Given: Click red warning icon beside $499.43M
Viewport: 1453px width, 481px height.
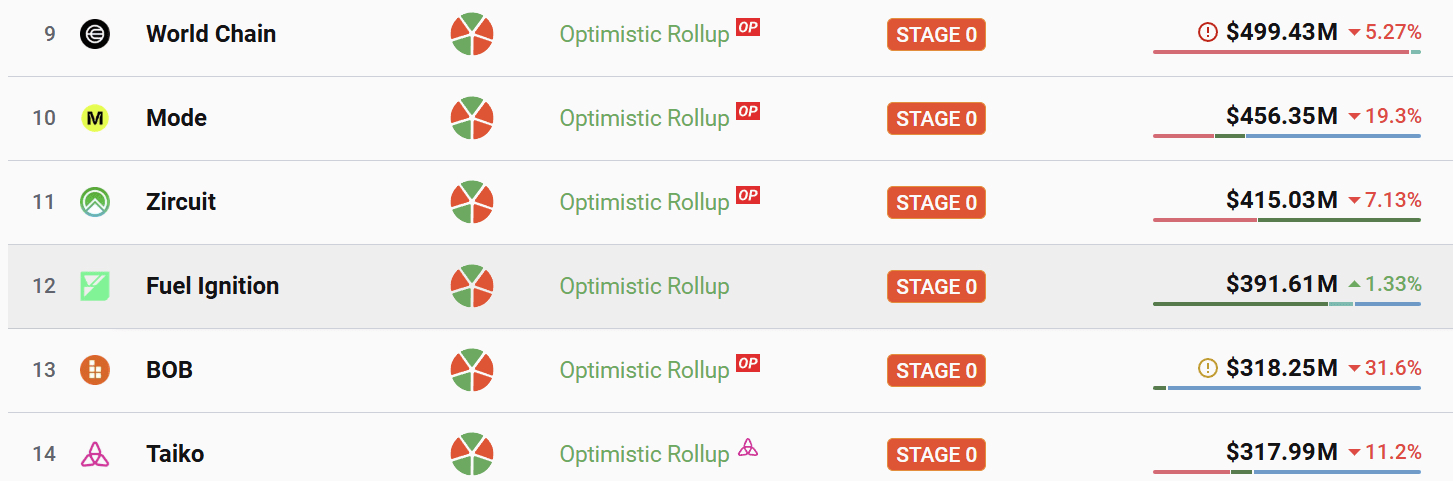Looking at the screenshot, I should tap(1208, 33).
